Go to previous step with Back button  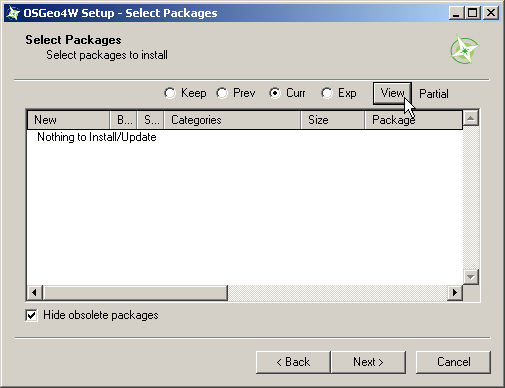[293, 362]
